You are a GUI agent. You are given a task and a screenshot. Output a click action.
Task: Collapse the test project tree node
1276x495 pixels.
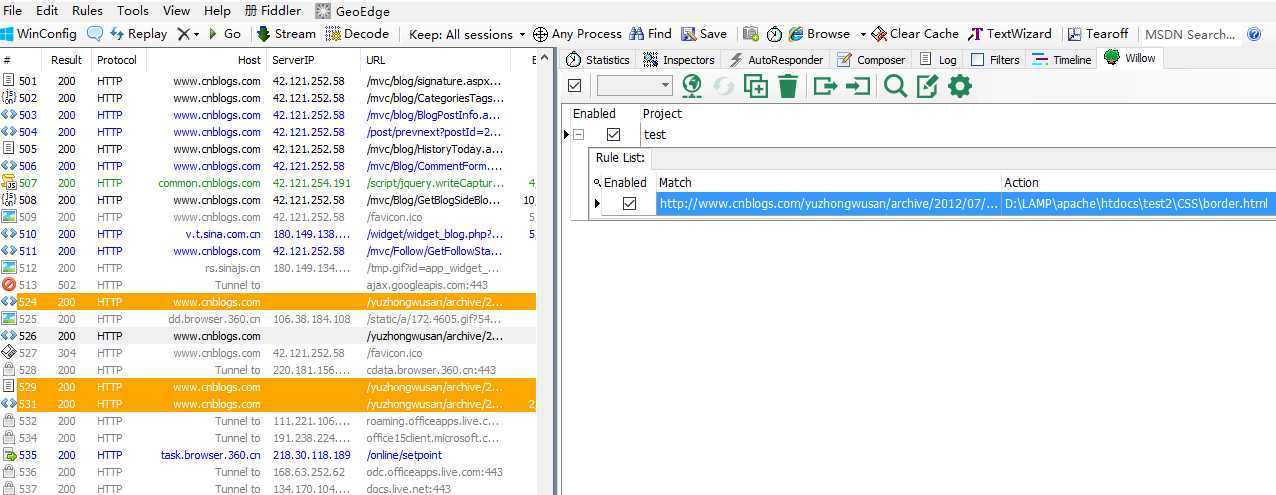[x=579, y=134]
